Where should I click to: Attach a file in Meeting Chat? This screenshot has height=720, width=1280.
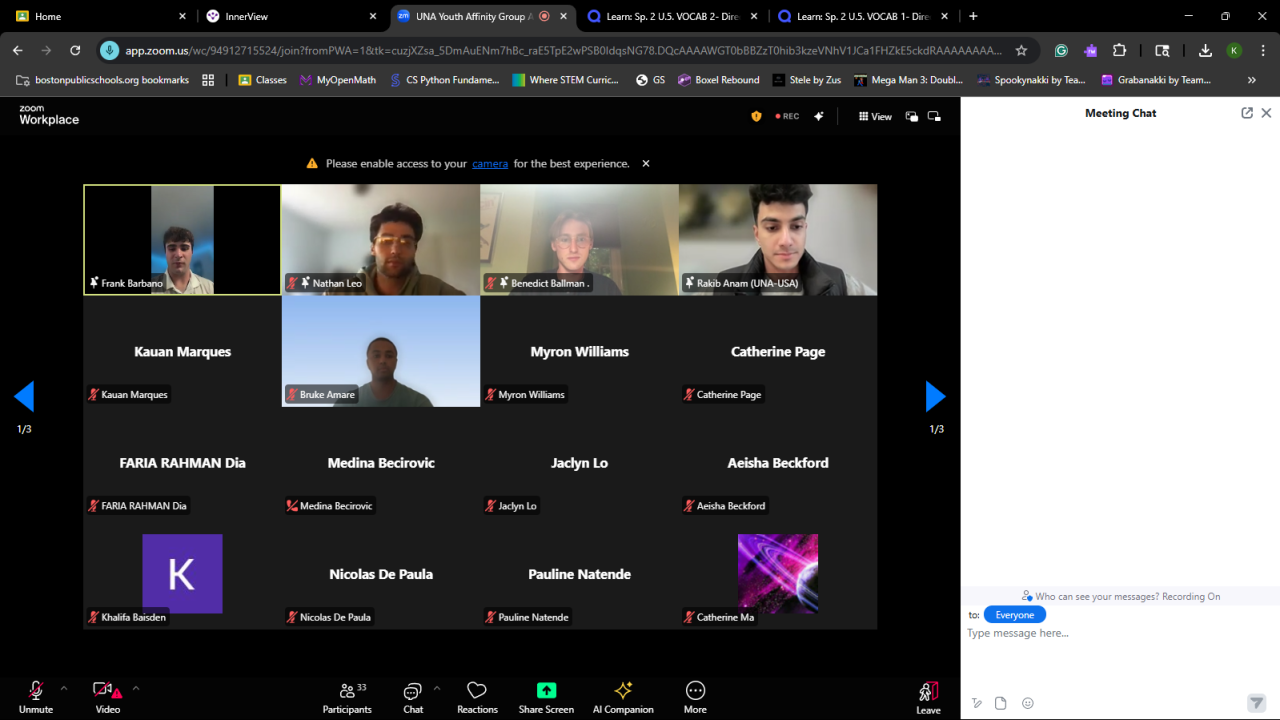click(x=1001, y=703)
